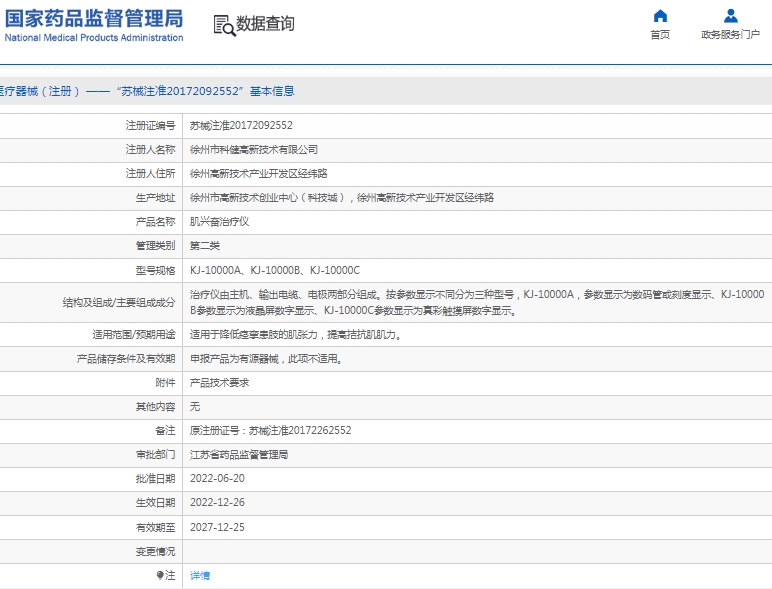
Task: Click the 其他内容 row label
Action: click(156, 406)
